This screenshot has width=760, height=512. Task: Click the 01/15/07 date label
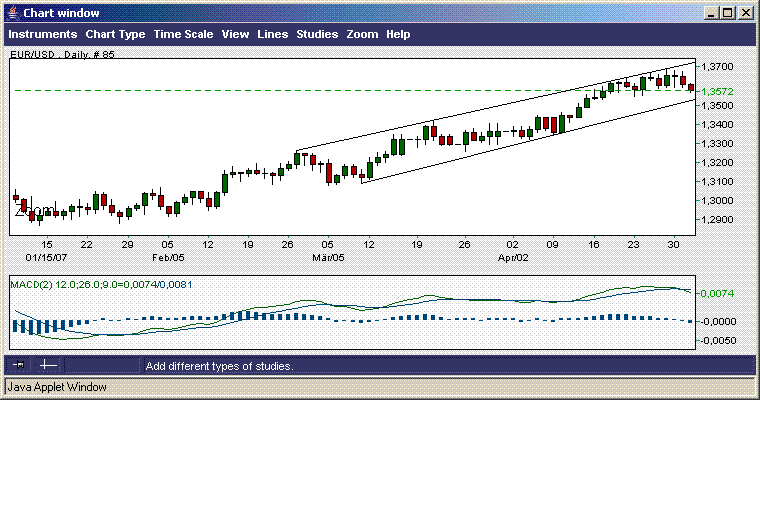pyautogui.click(x=46, y=257)
